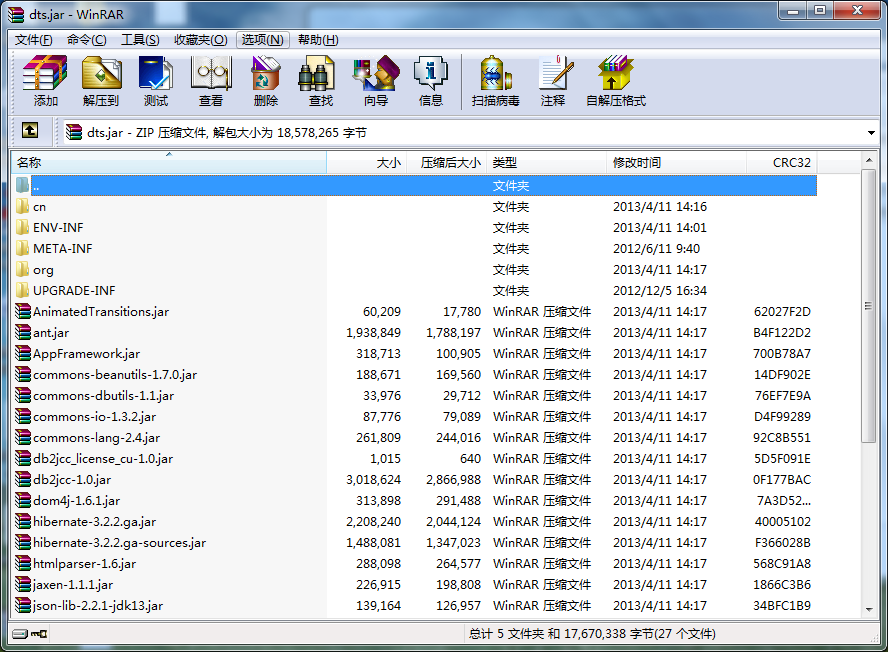
Task: Select hibernate-3.2.2.ga-sources.jar file name
Action: tap(119, 542)
